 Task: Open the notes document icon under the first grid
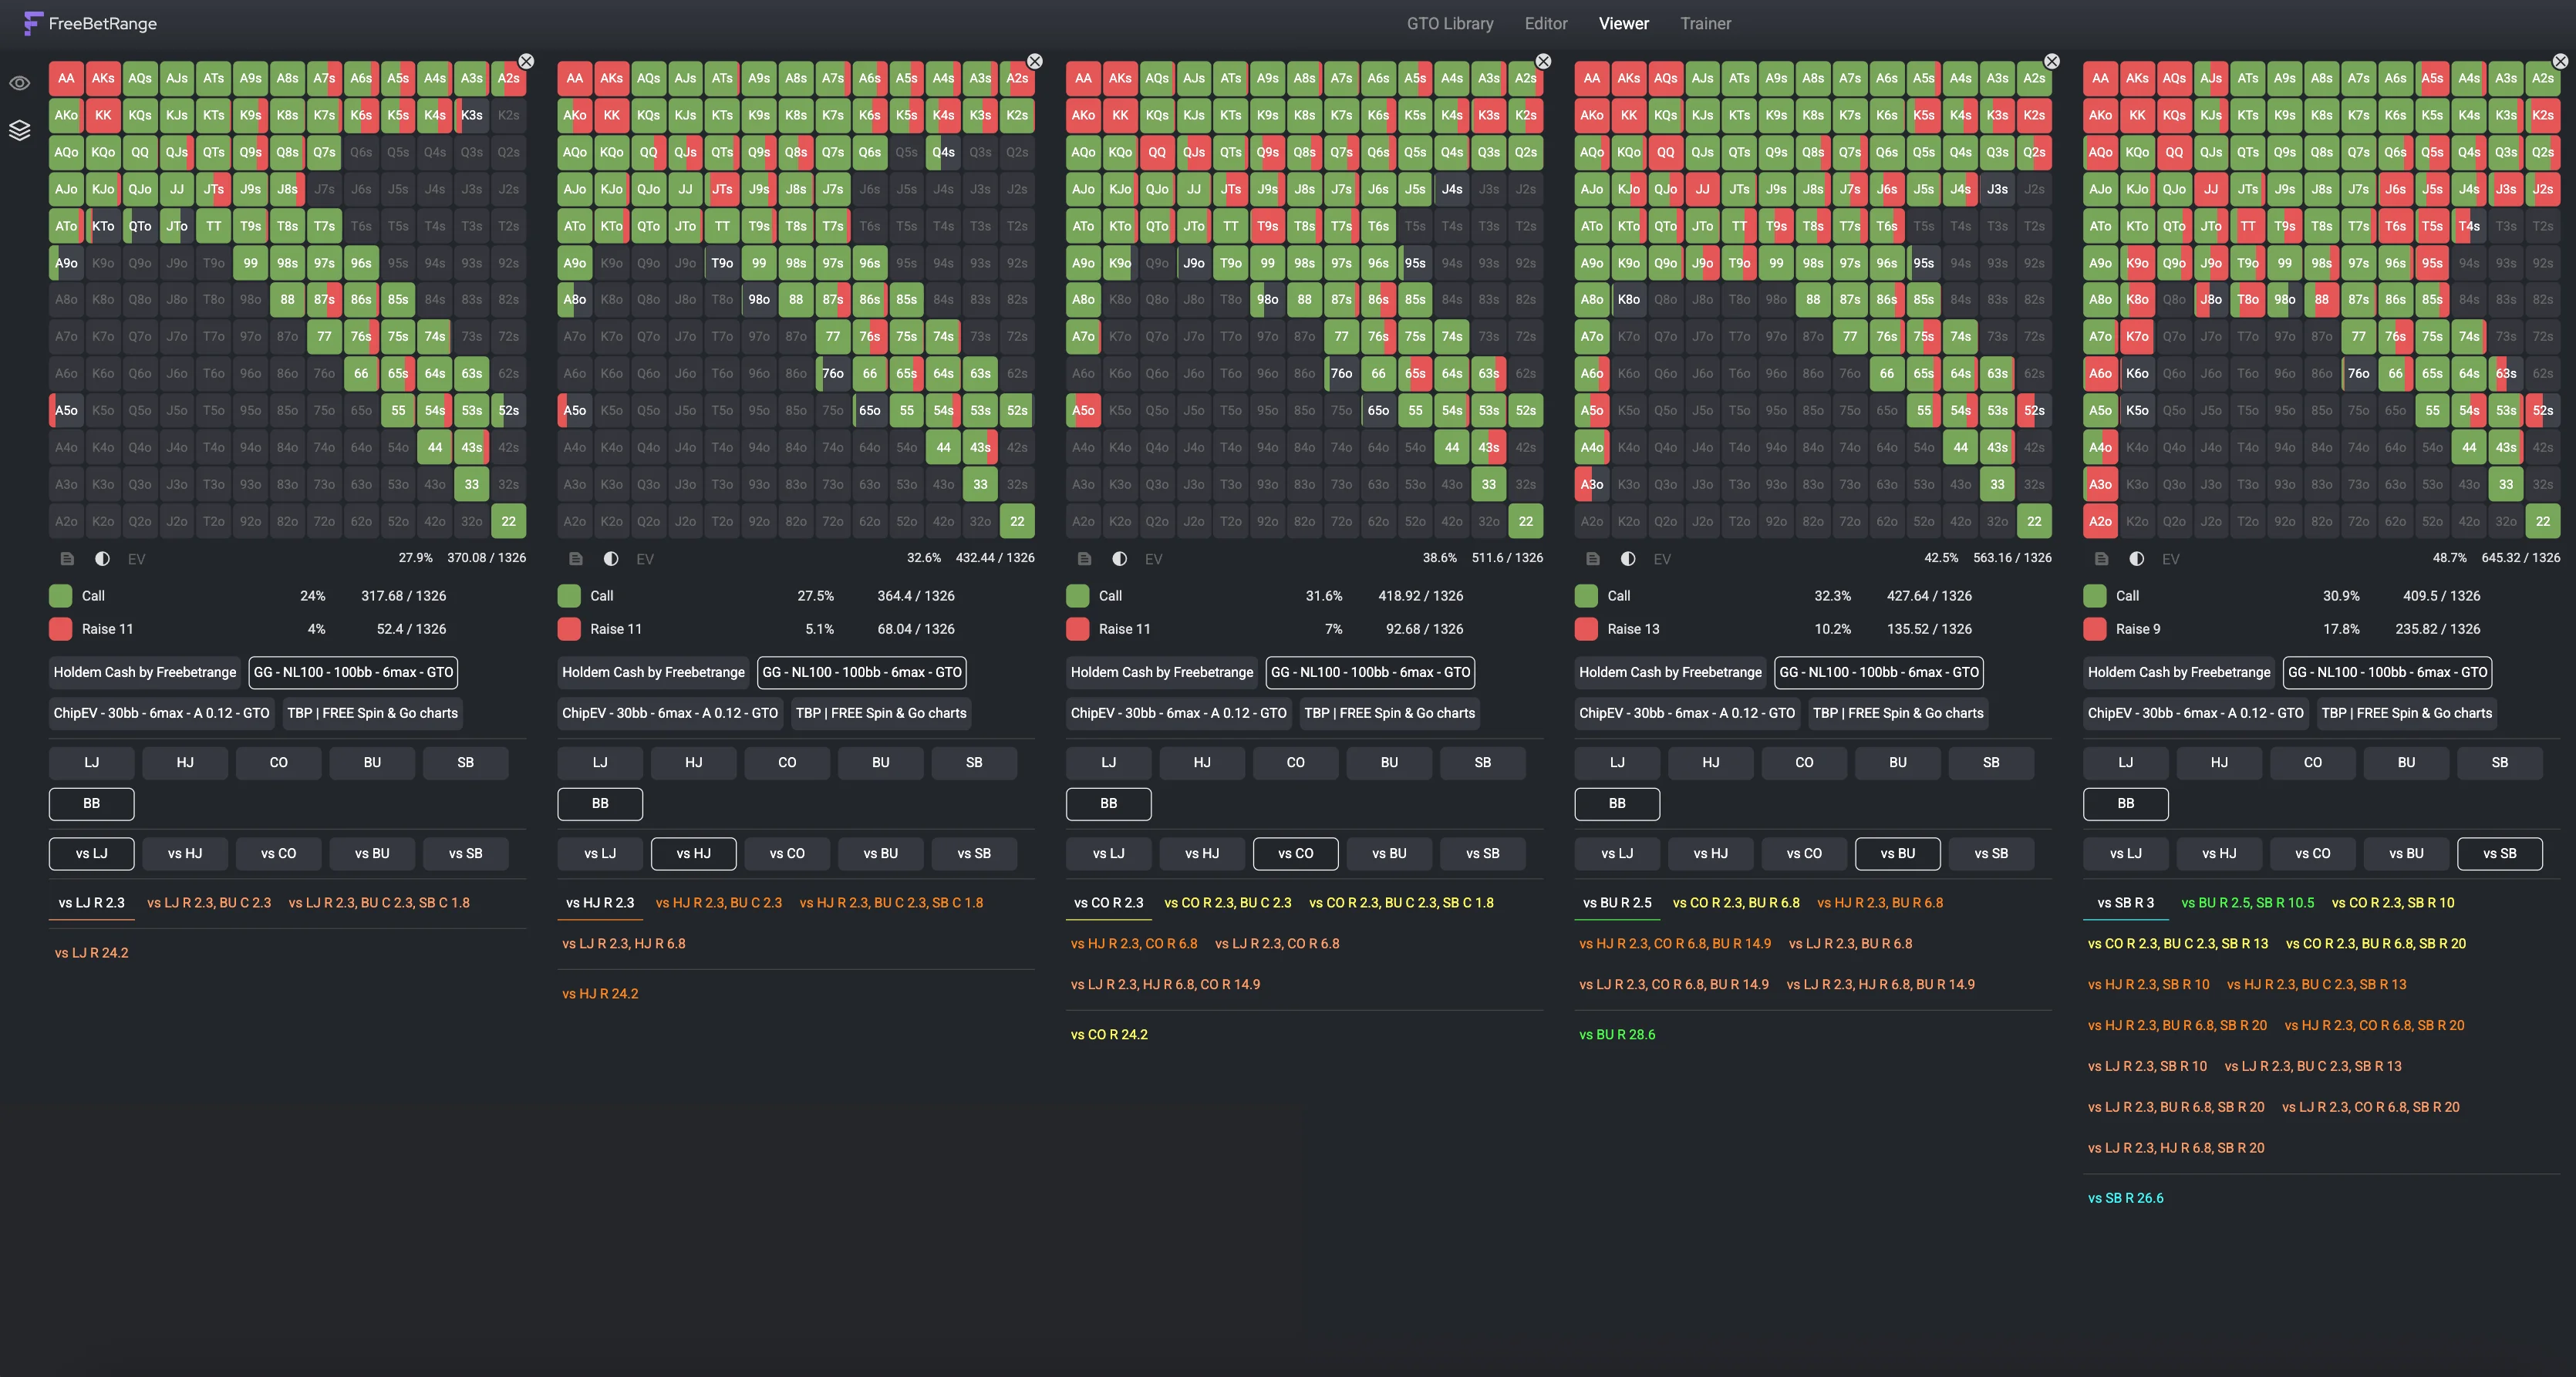click(x=67, y=559)
